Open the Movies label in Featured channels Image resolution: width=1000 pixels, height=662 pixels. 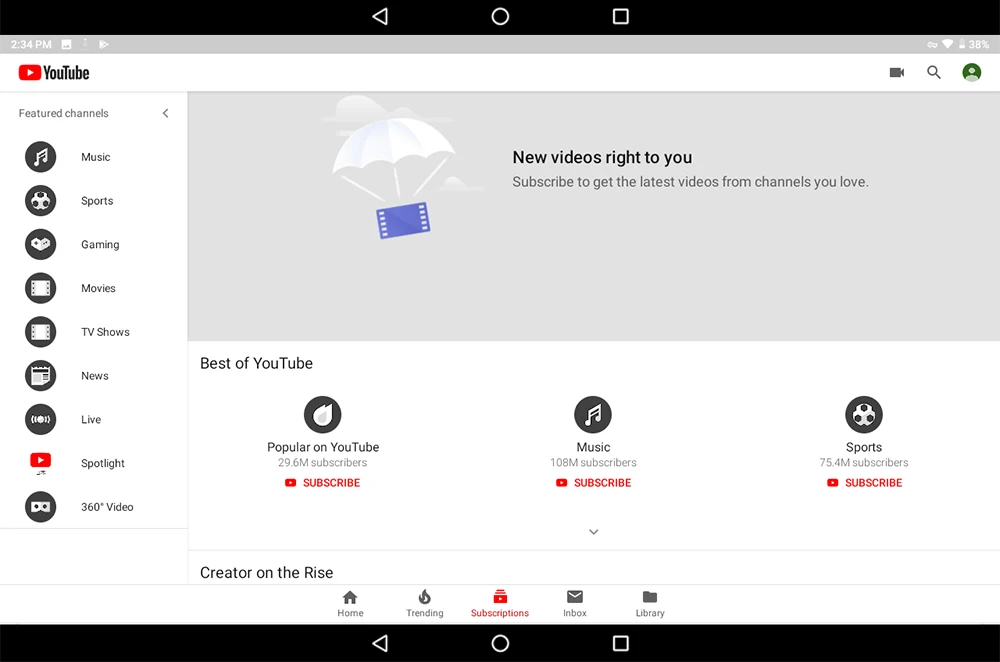98,288
